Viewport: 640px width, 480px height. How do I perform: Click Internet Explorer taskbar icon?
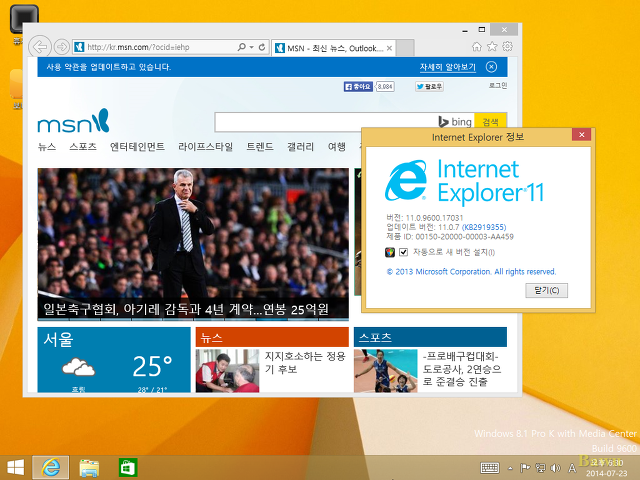[x=51, y=468]
